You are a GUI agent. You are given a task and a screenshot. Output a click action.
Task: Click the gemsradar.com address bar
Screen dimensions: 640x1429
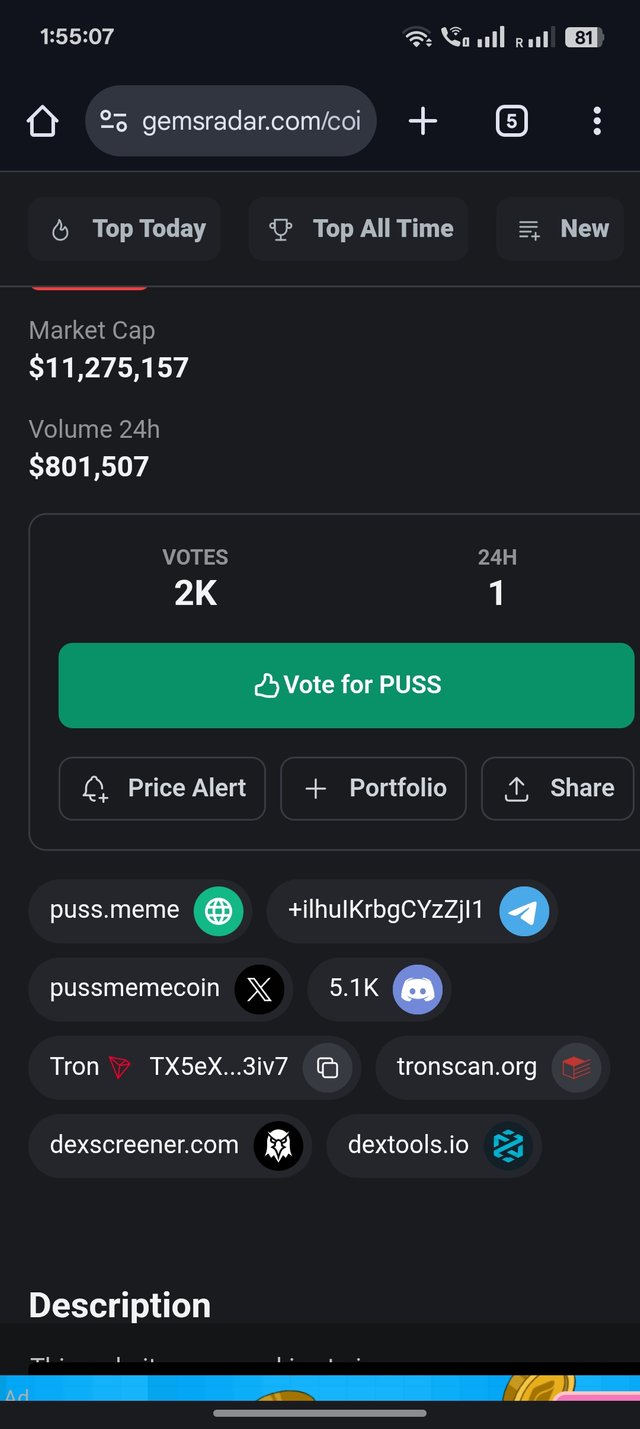(x=231, y=122)
